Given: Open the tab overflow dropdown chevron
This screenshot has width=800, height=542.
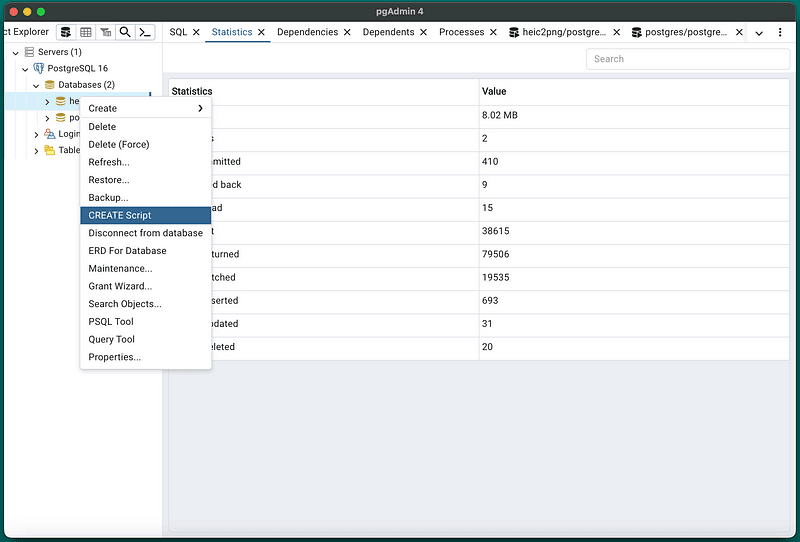Looking at the screenshot, I should coord(759,33).
